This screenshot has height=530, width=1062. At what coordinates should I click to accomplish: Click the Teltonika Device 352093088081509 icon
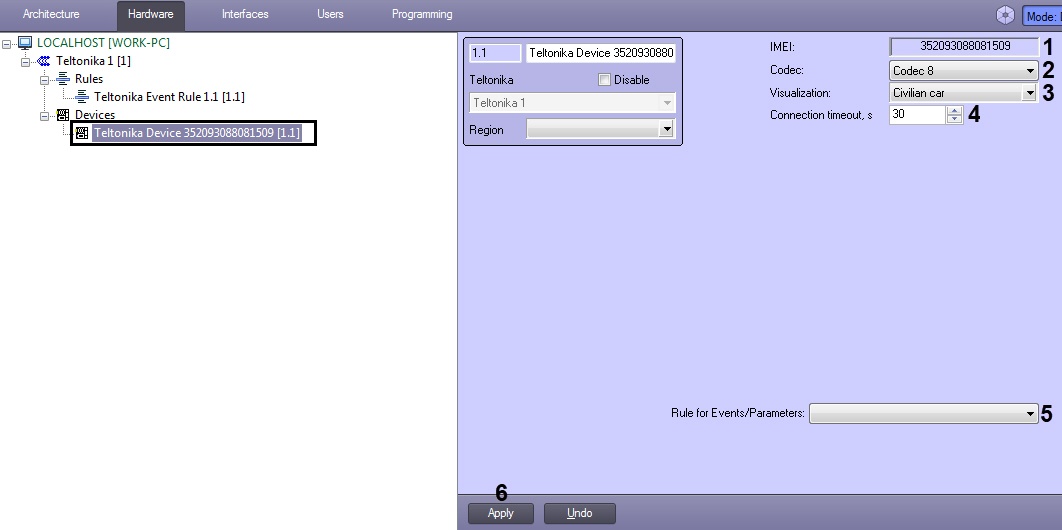click(x=82, y=133)
